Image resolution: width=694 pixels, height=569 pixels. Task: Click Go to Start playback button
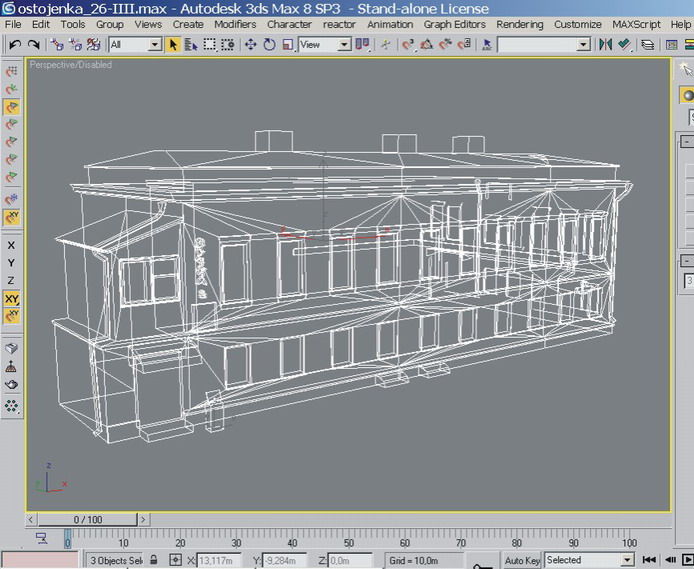click(649, 560)
